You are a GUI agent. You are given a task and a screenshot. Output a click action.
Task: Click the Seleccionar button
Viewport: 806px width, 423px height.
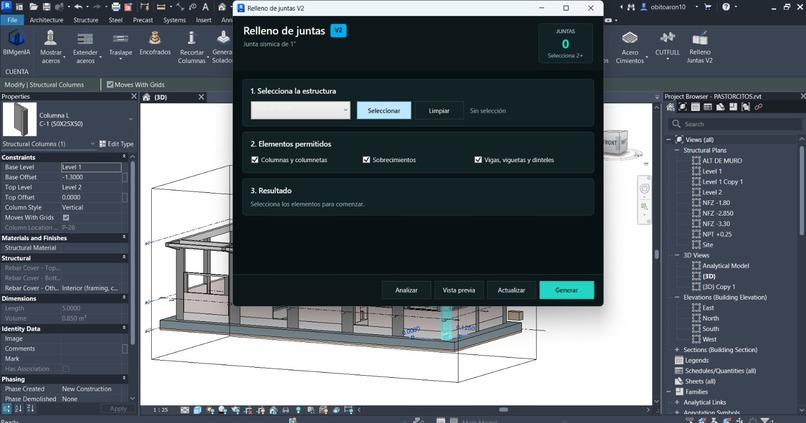pos(384,111)
